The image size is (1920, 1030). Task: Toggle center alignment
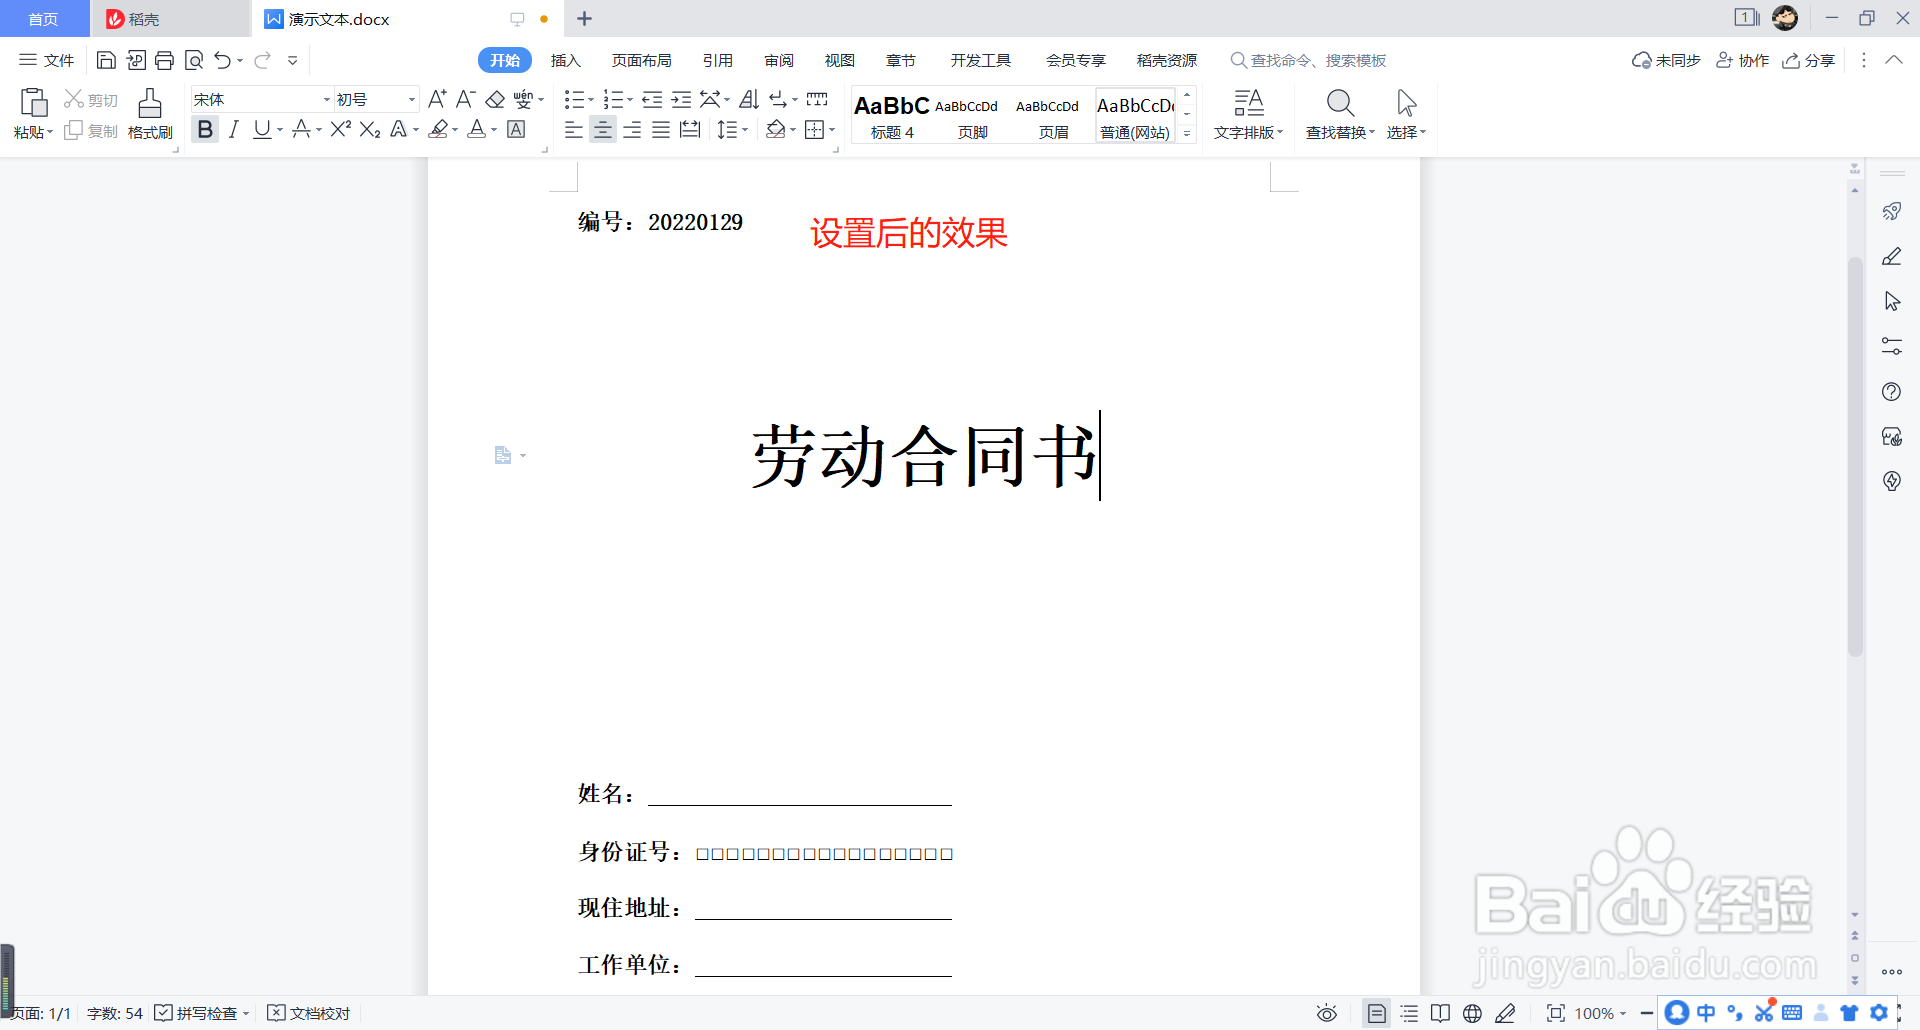[602, 129]
